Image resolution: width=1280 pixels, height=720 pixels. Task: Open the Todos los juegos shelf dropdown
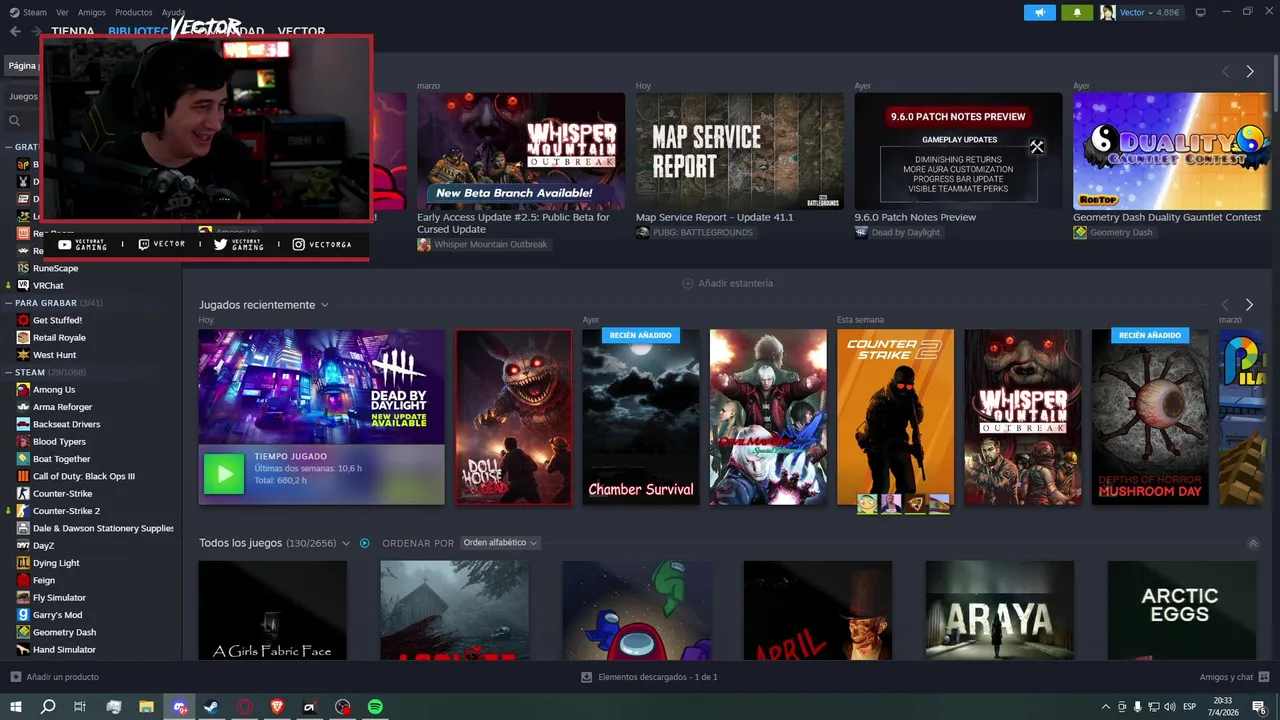point(346,543)
